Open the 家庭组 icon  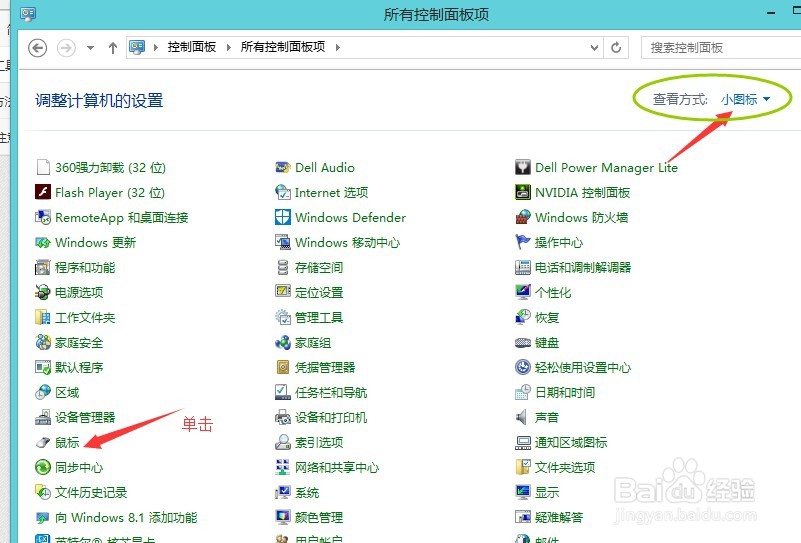[x=282, y=342]
